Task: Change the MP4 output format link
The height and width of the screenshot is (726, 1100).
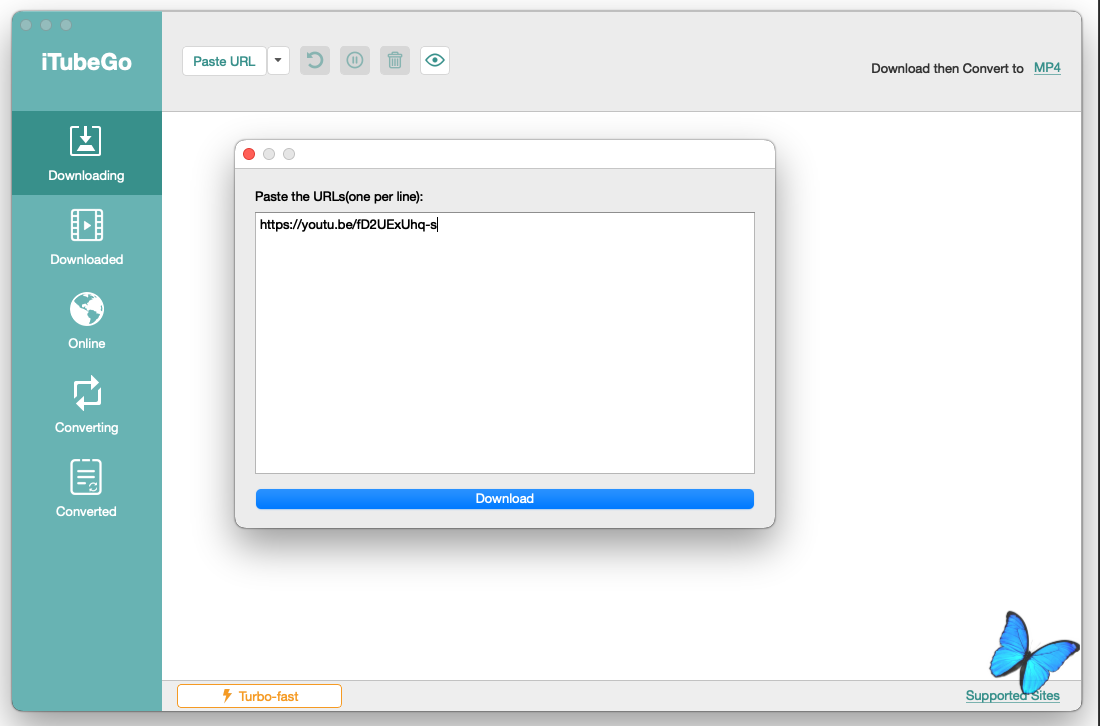Action: click(x=1047, y=68)
